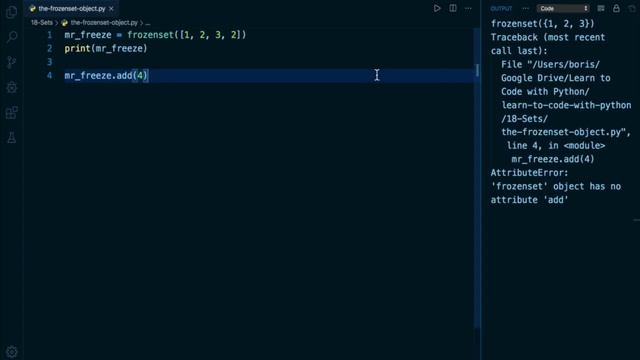Open the Source Control branch icon

pos(11,62)
